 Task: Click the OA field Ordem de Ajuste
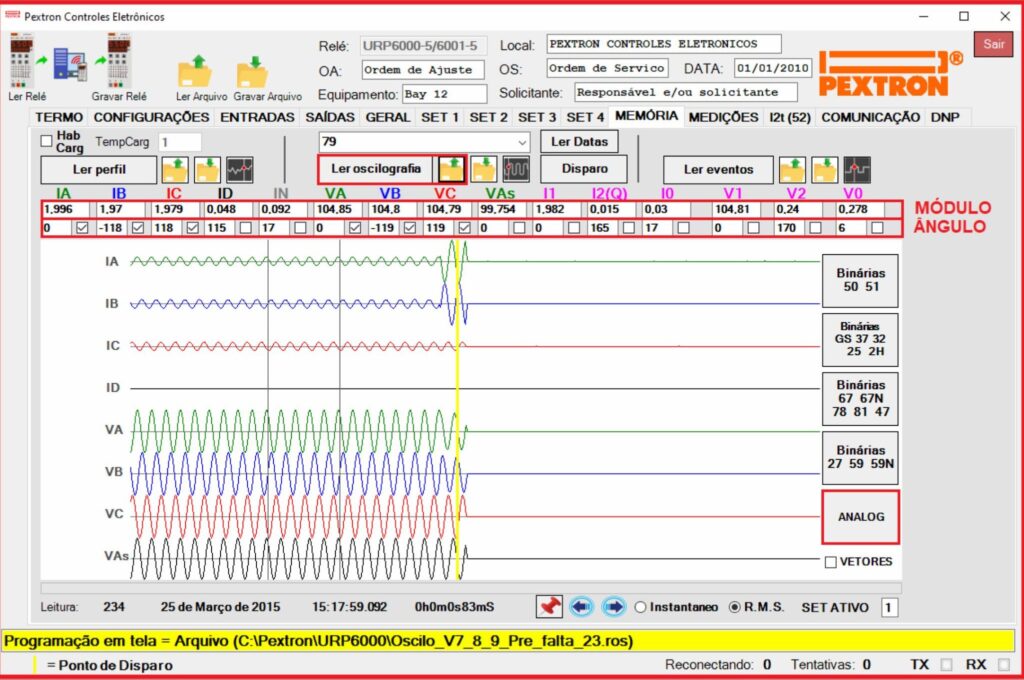423,69
